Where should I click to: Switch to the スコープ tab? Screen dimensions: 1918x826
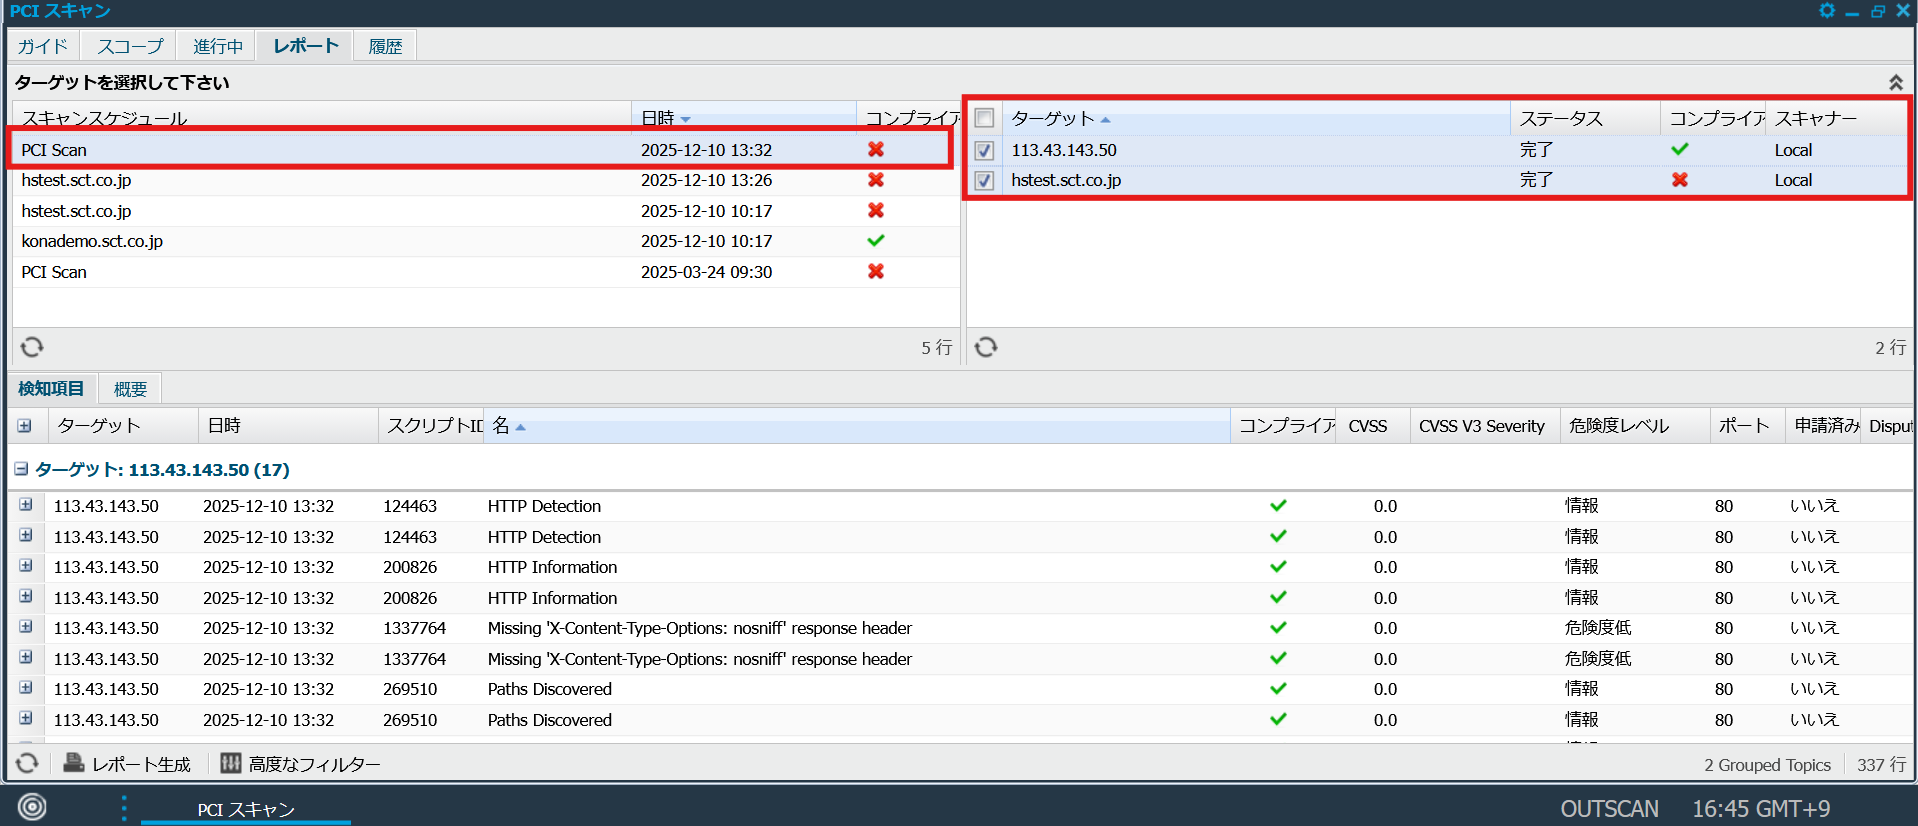coord(130,46)
